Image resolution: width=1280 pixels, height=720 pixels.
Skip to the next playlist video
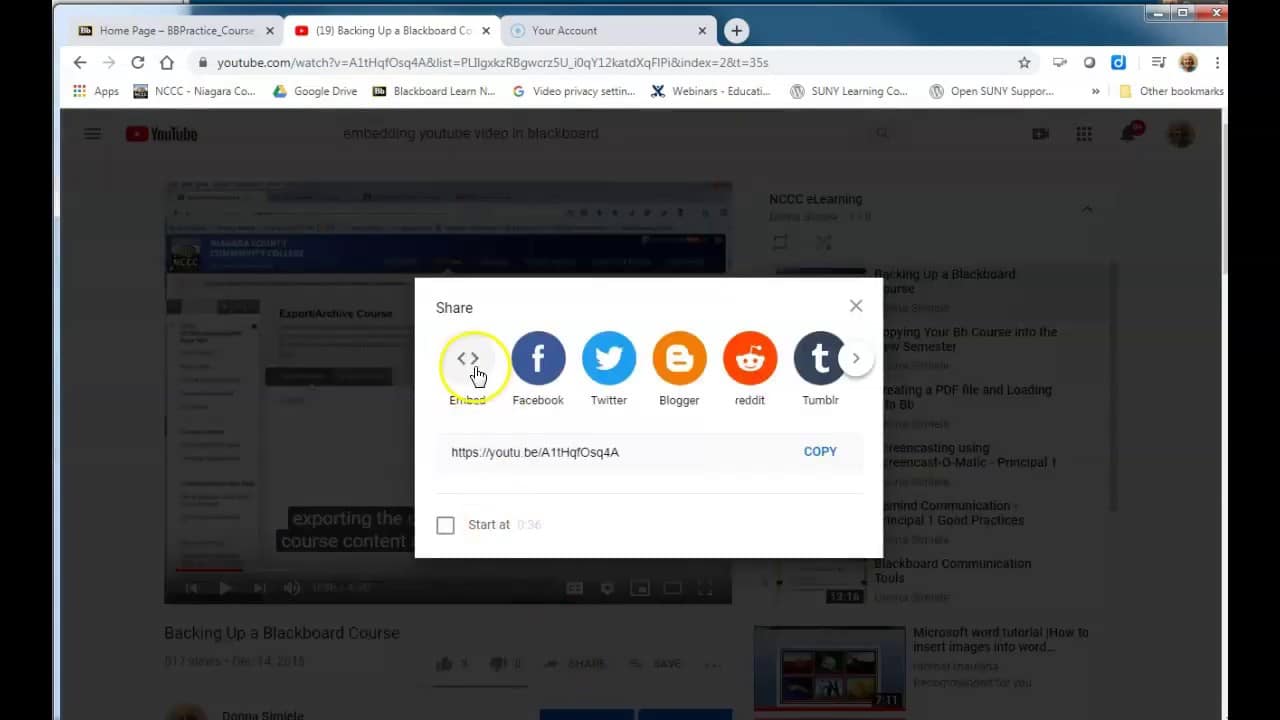[259, 588]
